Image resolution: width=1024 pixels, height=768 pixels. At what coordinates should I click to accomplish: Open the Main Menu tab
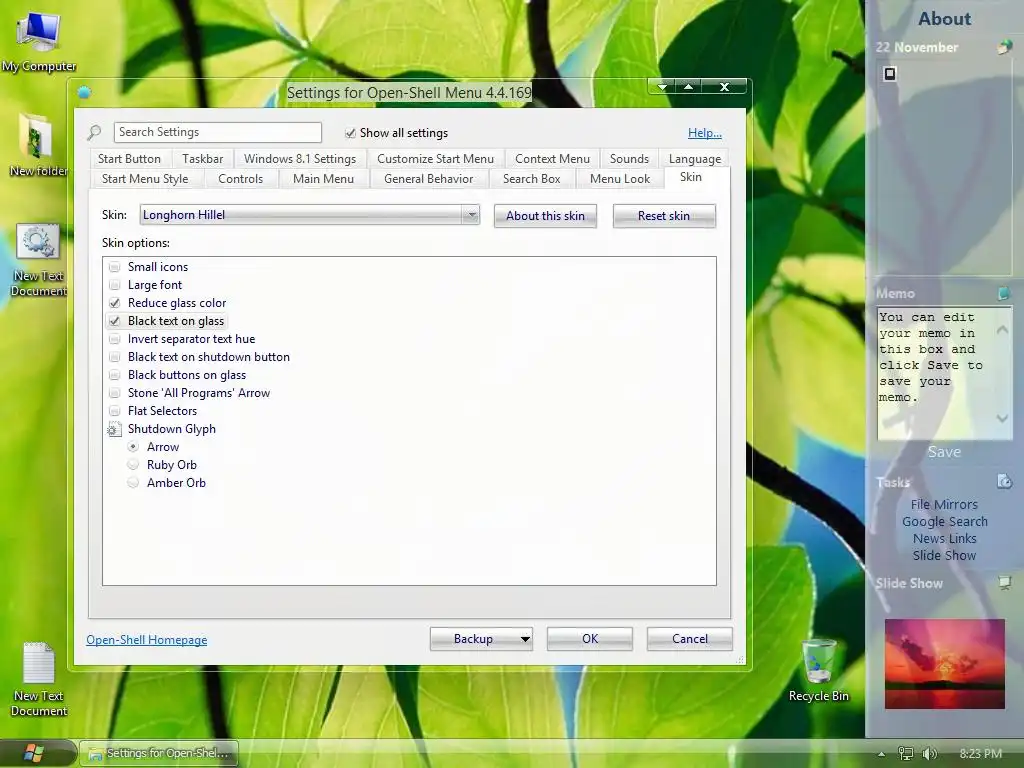(x=323, y=179)
